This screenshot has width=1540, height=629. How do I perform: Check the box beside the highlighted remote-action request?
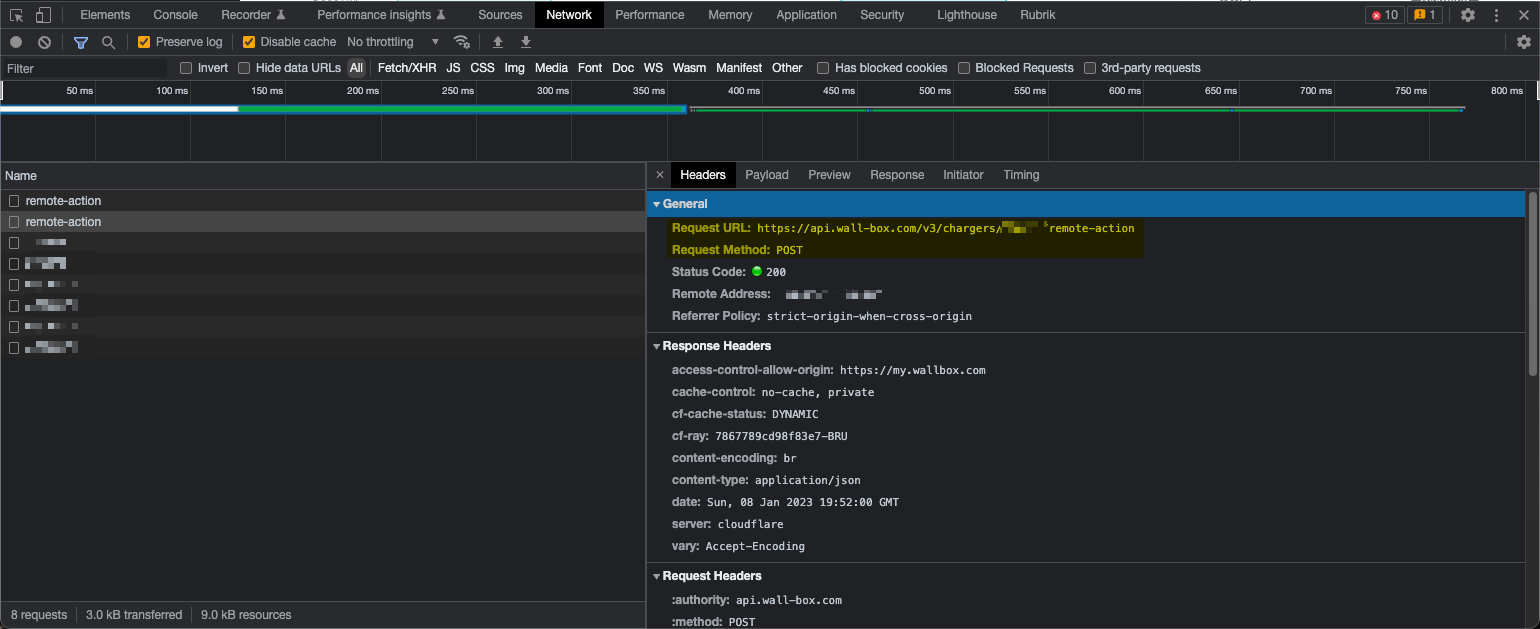(x=14, y=222)
